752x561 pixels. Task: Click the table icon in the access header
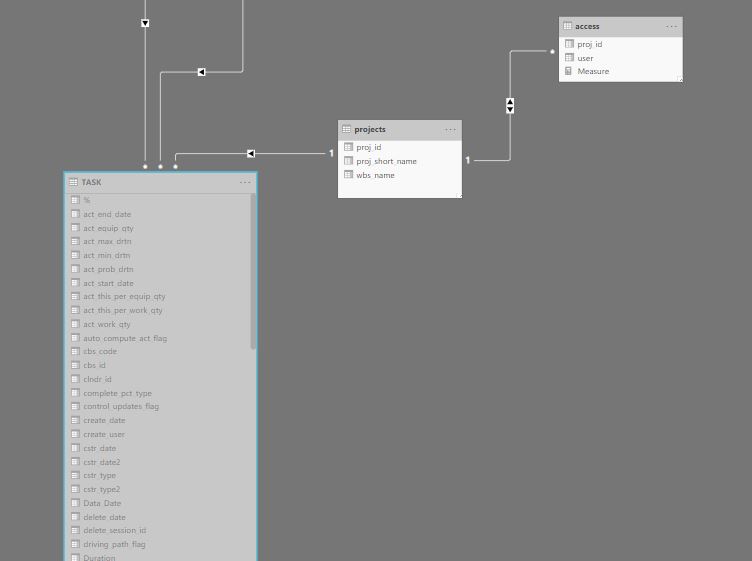pyautogui.click(x=567, y=26)
